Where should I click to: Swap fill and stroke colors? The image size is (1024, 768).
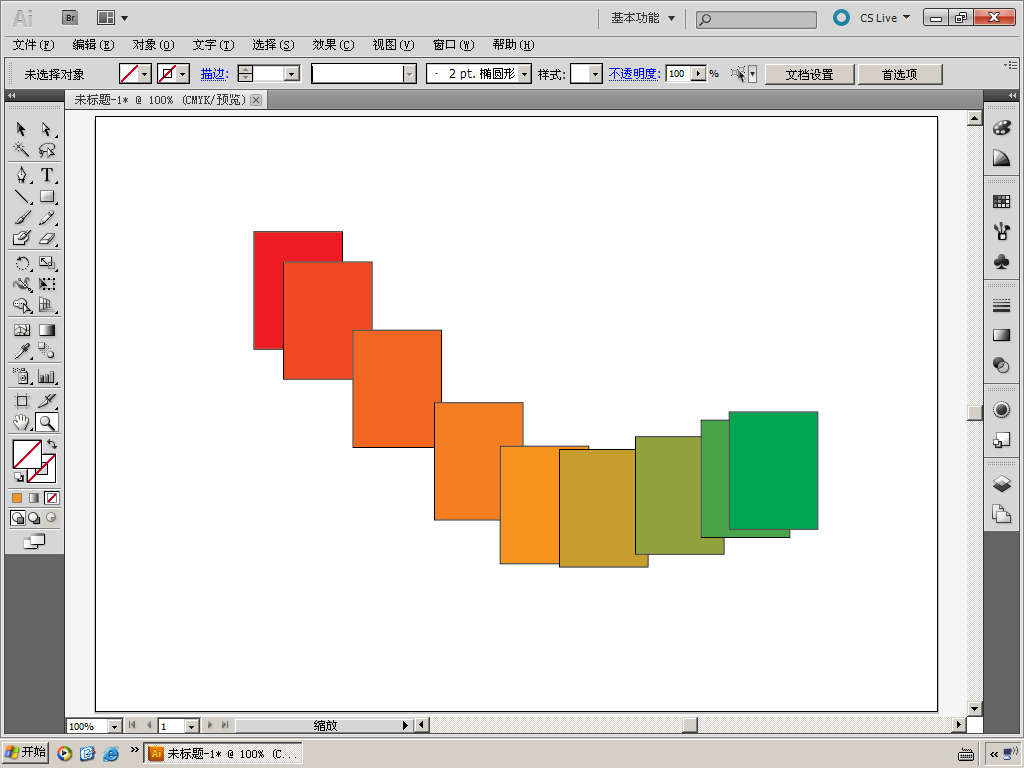(x=52, y=444)
